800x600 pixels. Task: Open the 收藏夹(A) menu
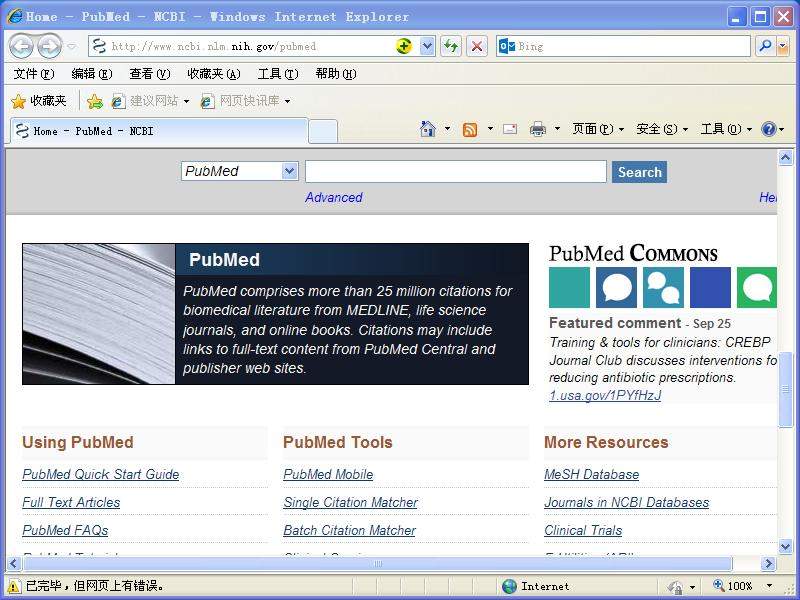tap(214, 74)
